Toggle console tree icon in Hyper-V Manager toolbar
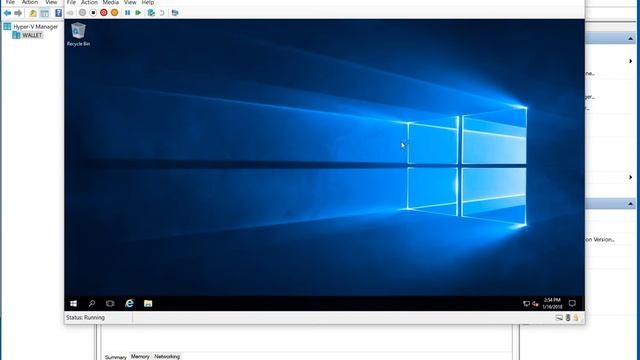Viewport: 640px width, 360px height. coord(44,13)
